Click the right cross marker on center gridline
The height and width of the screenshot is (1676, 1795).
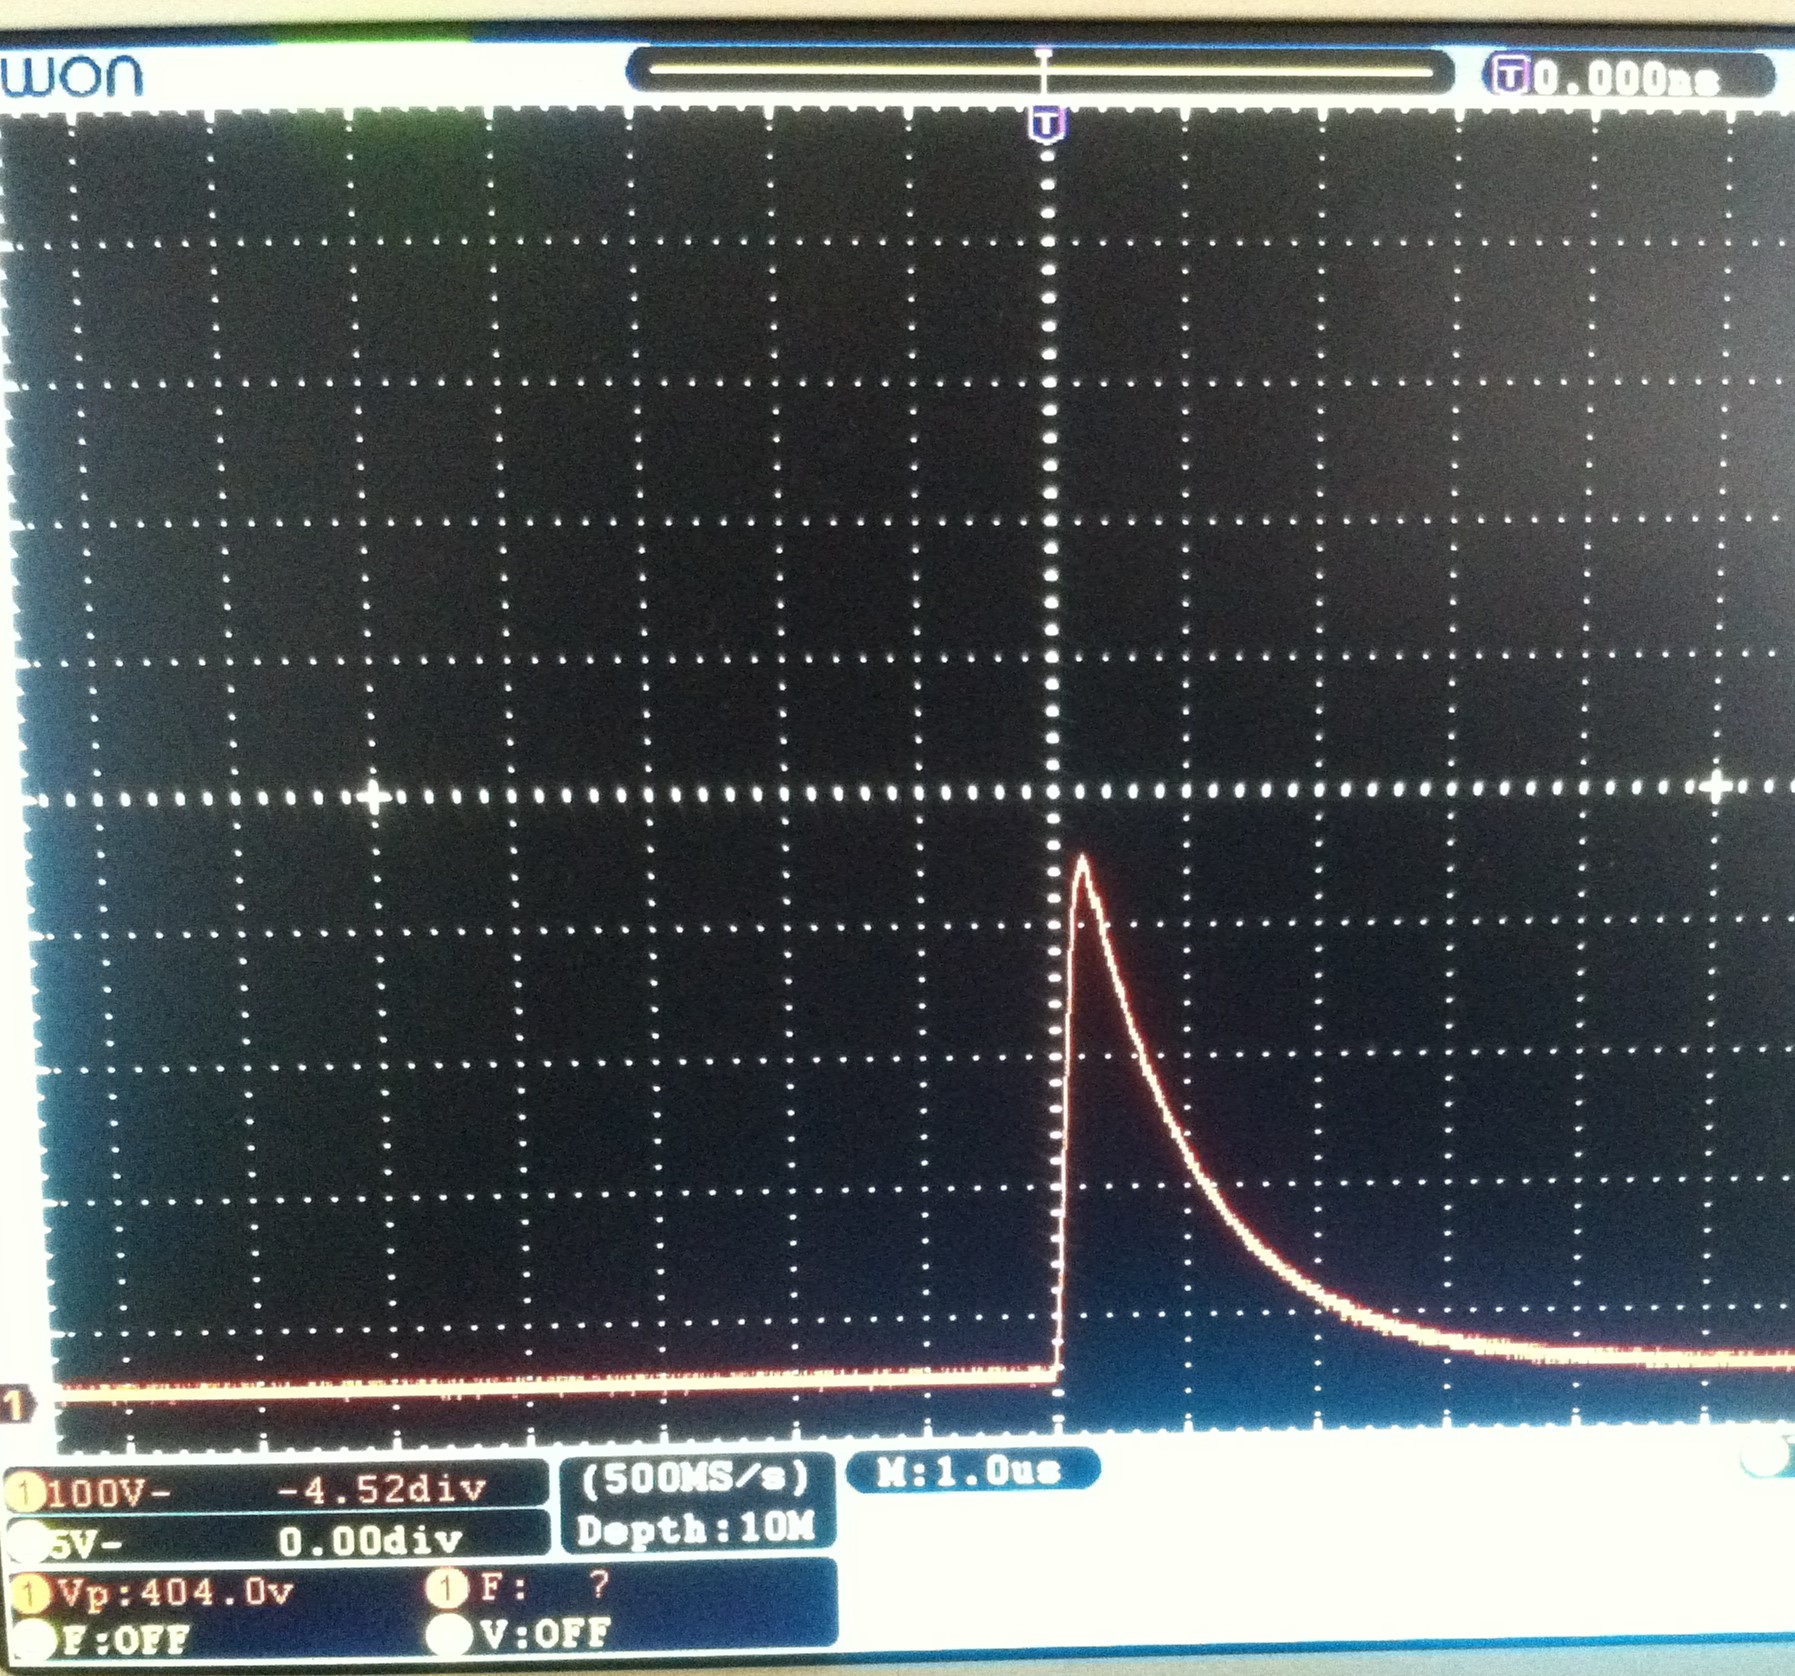pyautogui.click(x=1716, y=787)
